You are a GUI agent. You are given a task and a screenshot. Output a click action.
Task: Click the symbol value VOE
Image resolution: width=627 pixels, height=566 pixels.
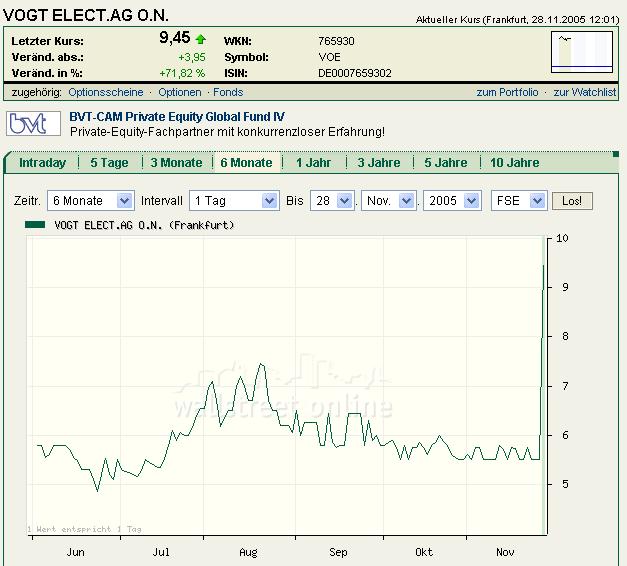(x=329, y=57)
